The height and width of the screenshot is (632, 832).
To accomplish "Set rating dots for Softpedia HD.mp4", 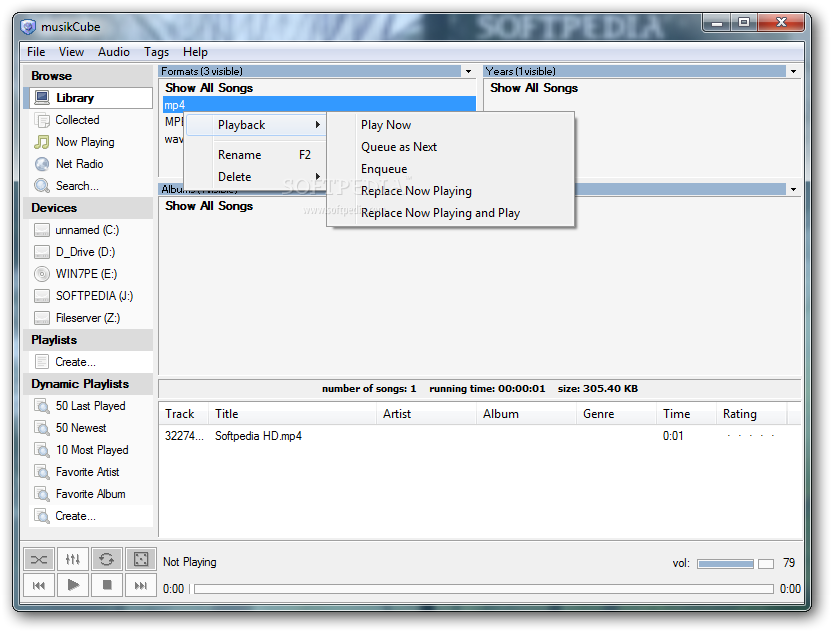I will [x=751, y=436].
